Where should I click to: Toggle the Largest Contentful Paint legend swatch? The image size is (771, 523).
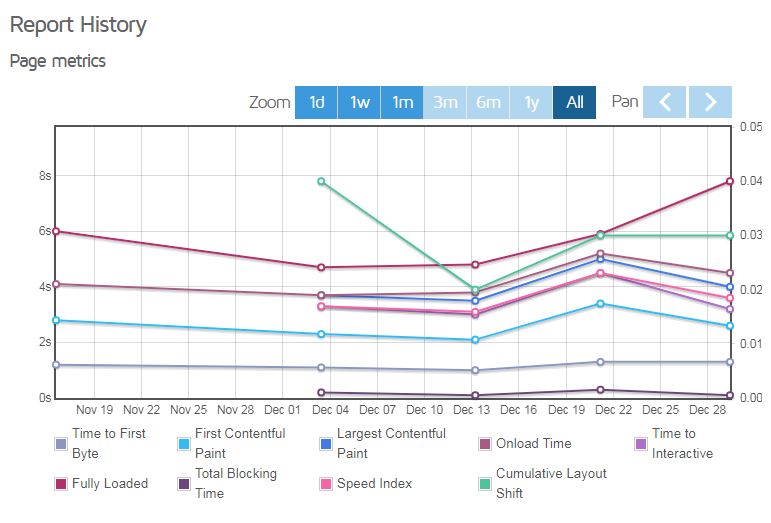[x=326, y=444]
